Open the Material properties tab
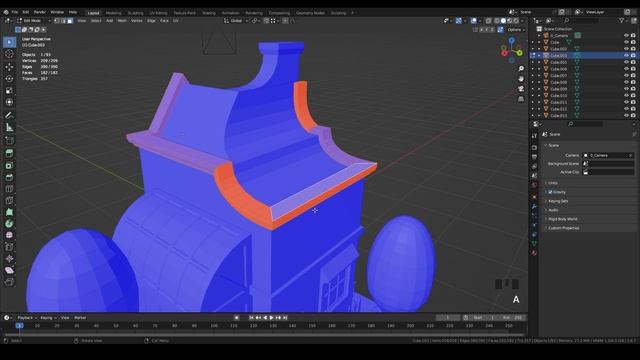The image size is (640, 360). tap(534, 253)
